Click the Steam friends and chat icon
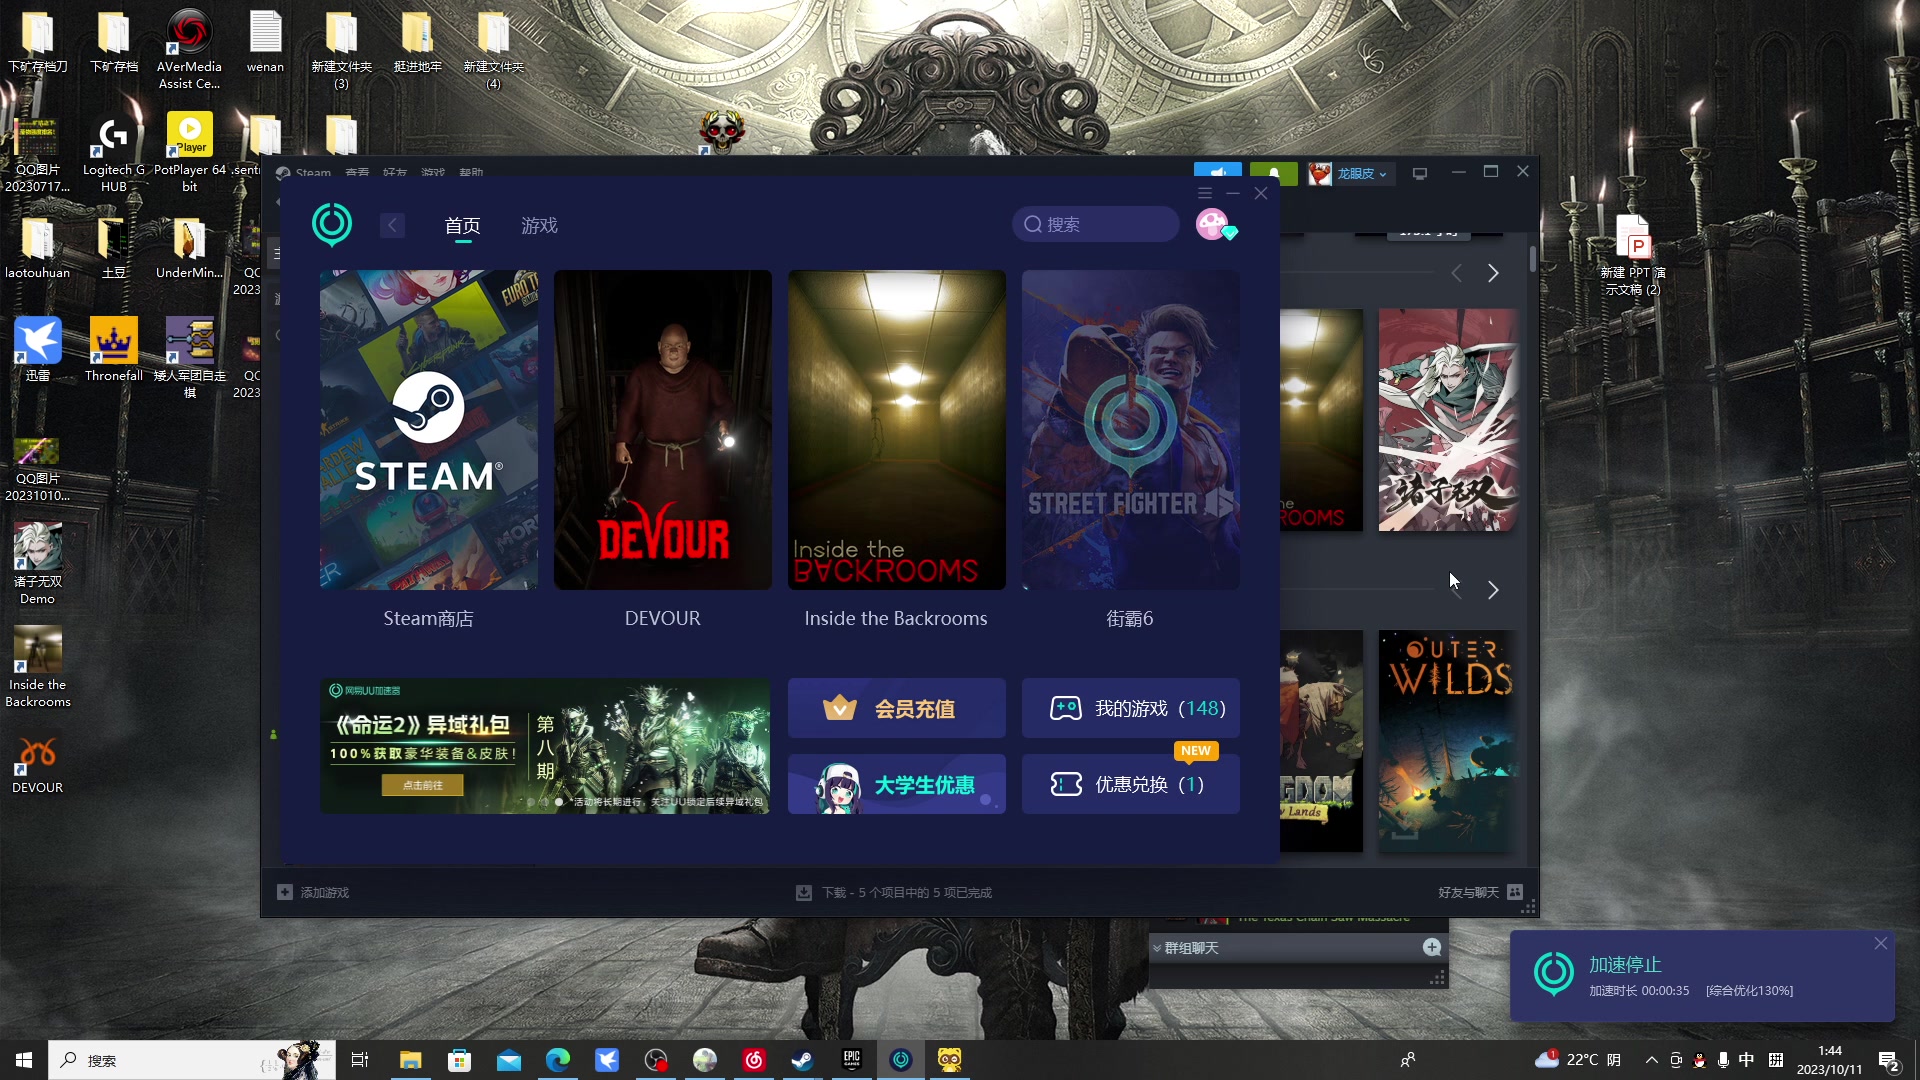1920x1080 pixels. pos(1515,892)
